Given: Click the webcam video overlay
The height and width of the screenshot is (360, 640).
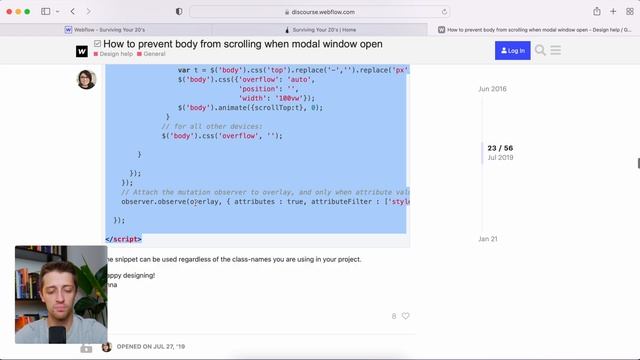Looking at the screenshot, I should [x=61, y=295].
